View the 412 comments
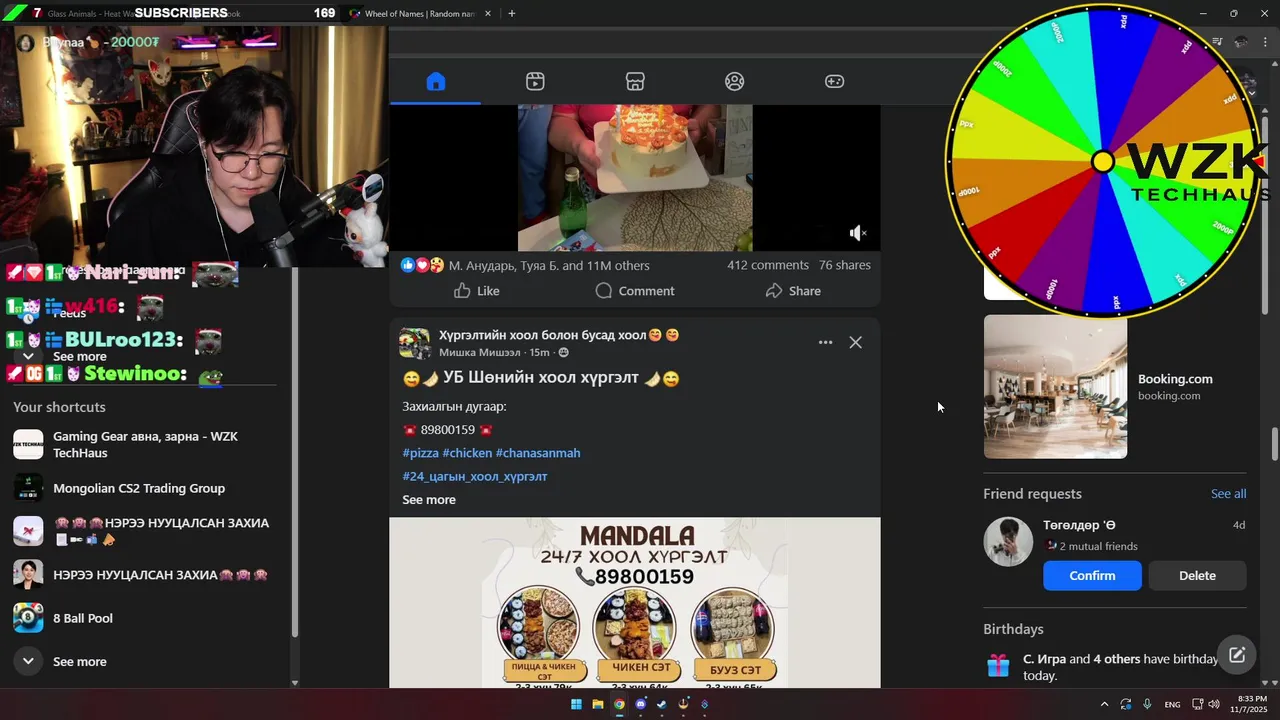Image resolution: width=1280 pixels, height=720 pixels. click(767, 265)
